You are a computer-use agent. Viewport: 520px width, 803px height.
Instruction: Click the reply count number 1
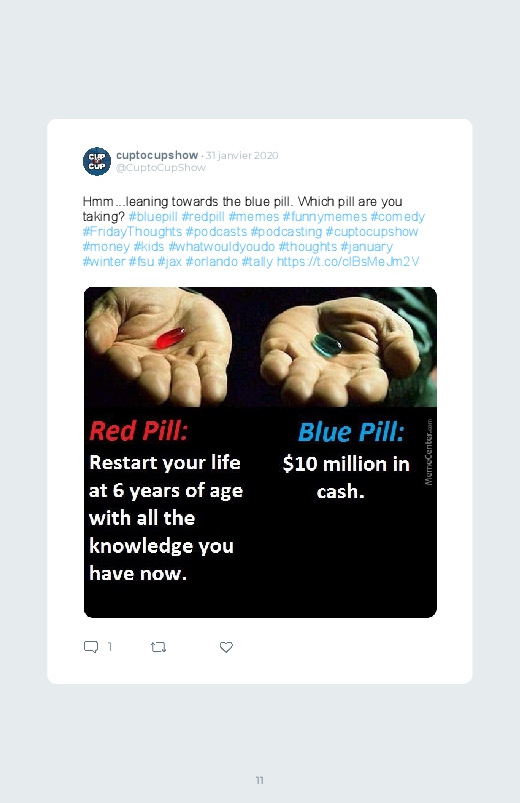110,647
